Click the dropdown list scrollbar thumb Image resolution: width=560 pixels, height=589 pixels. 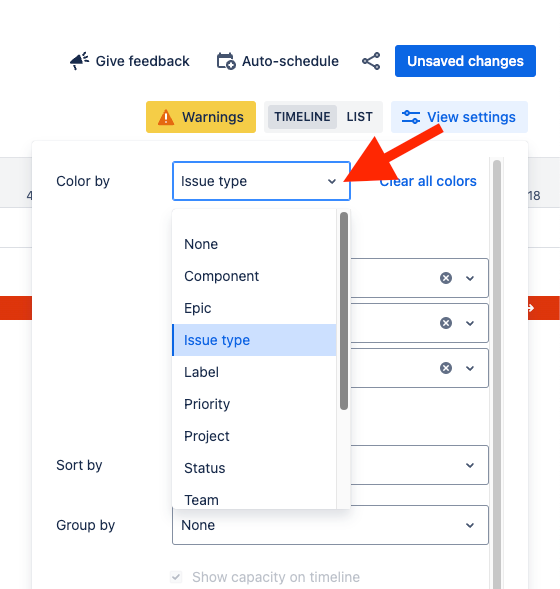[x=344, y=311]
